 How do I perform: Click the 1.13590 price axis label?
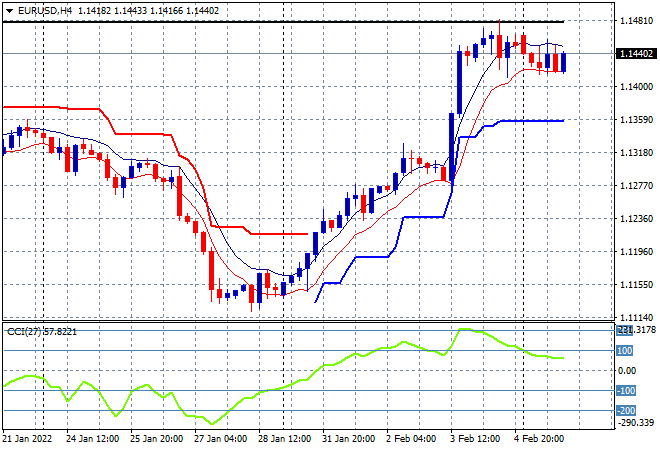[636, 120]
